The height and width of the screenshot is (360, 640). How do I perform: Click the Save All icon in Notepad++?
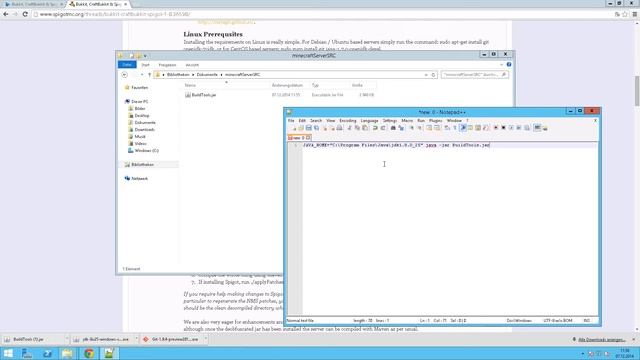(x=316, y=128)
